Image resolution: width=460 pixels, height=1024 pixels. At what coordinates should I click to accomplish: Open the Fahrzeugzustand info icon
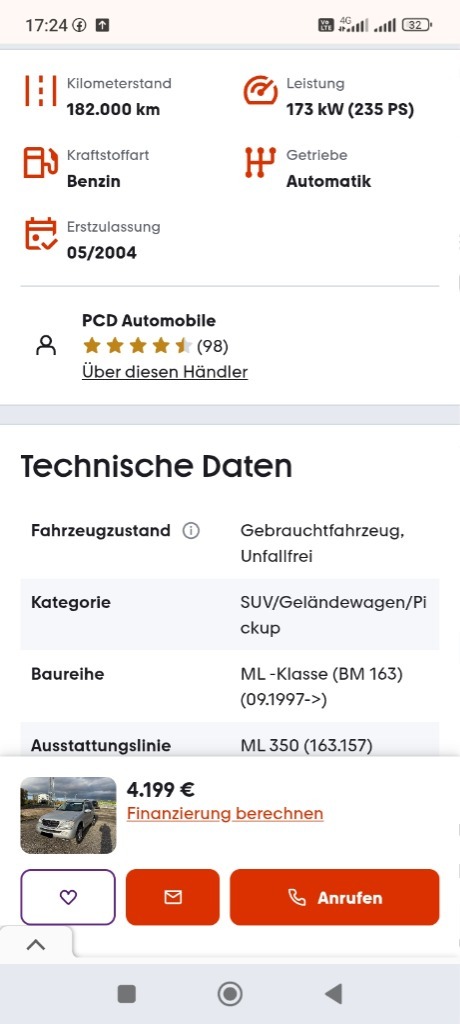[191, 531]
